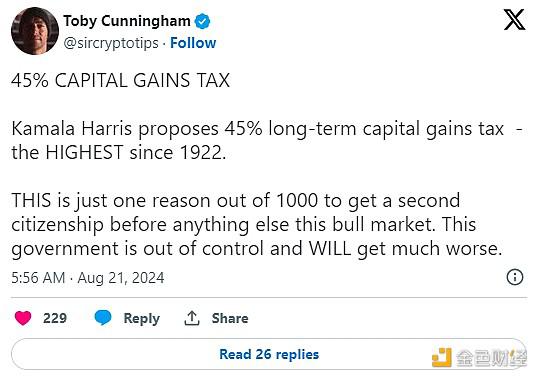538x378 pixels.
Task: Click the orange watermark logo icon
Action: pos(442,357)
